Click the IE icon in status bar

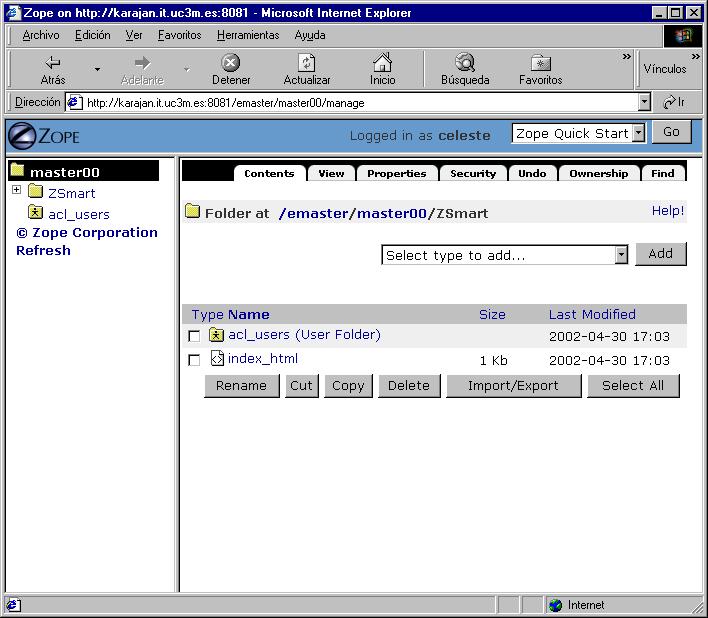click(13, 605)
